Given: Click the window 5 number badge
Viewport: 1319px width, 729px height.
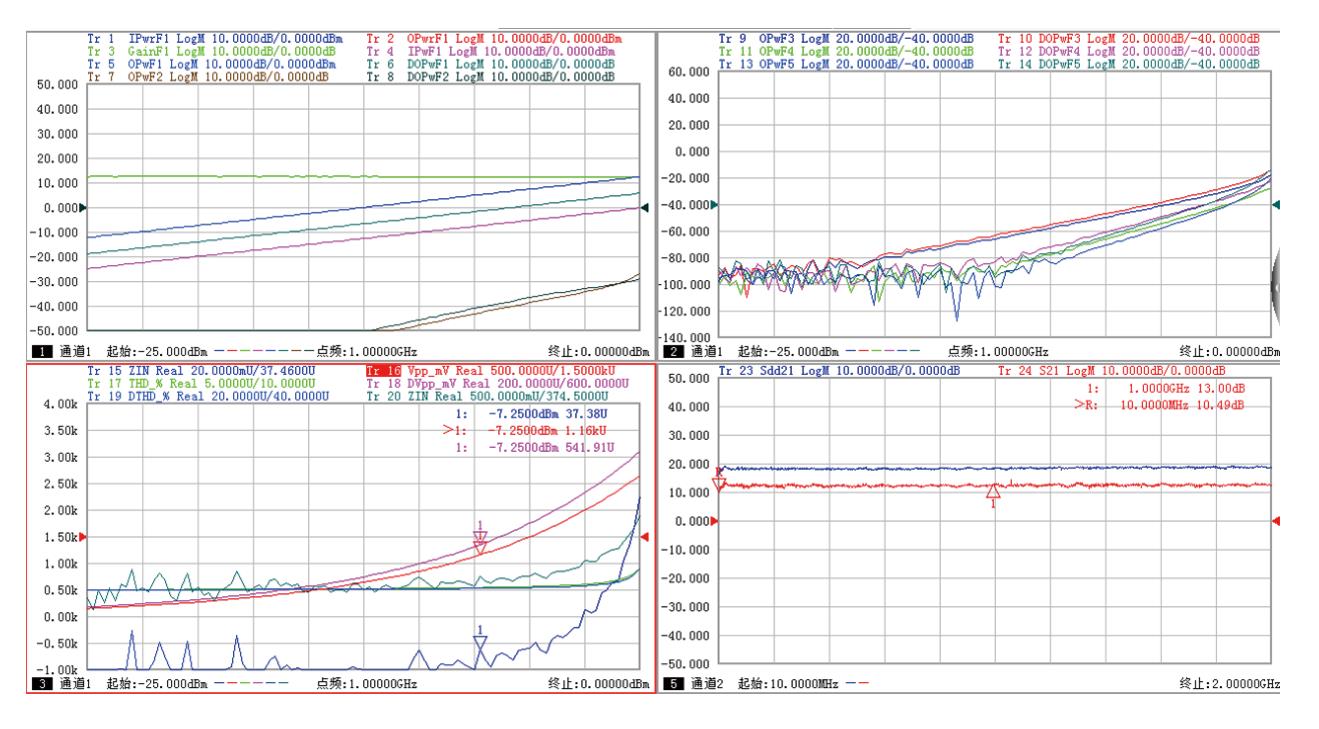Looking at the screenshot, I should pos(672,684).
